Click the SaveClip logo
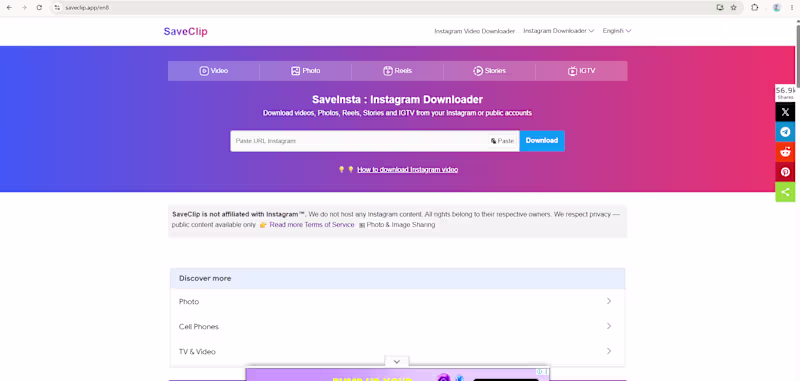 tap(185, 32)
